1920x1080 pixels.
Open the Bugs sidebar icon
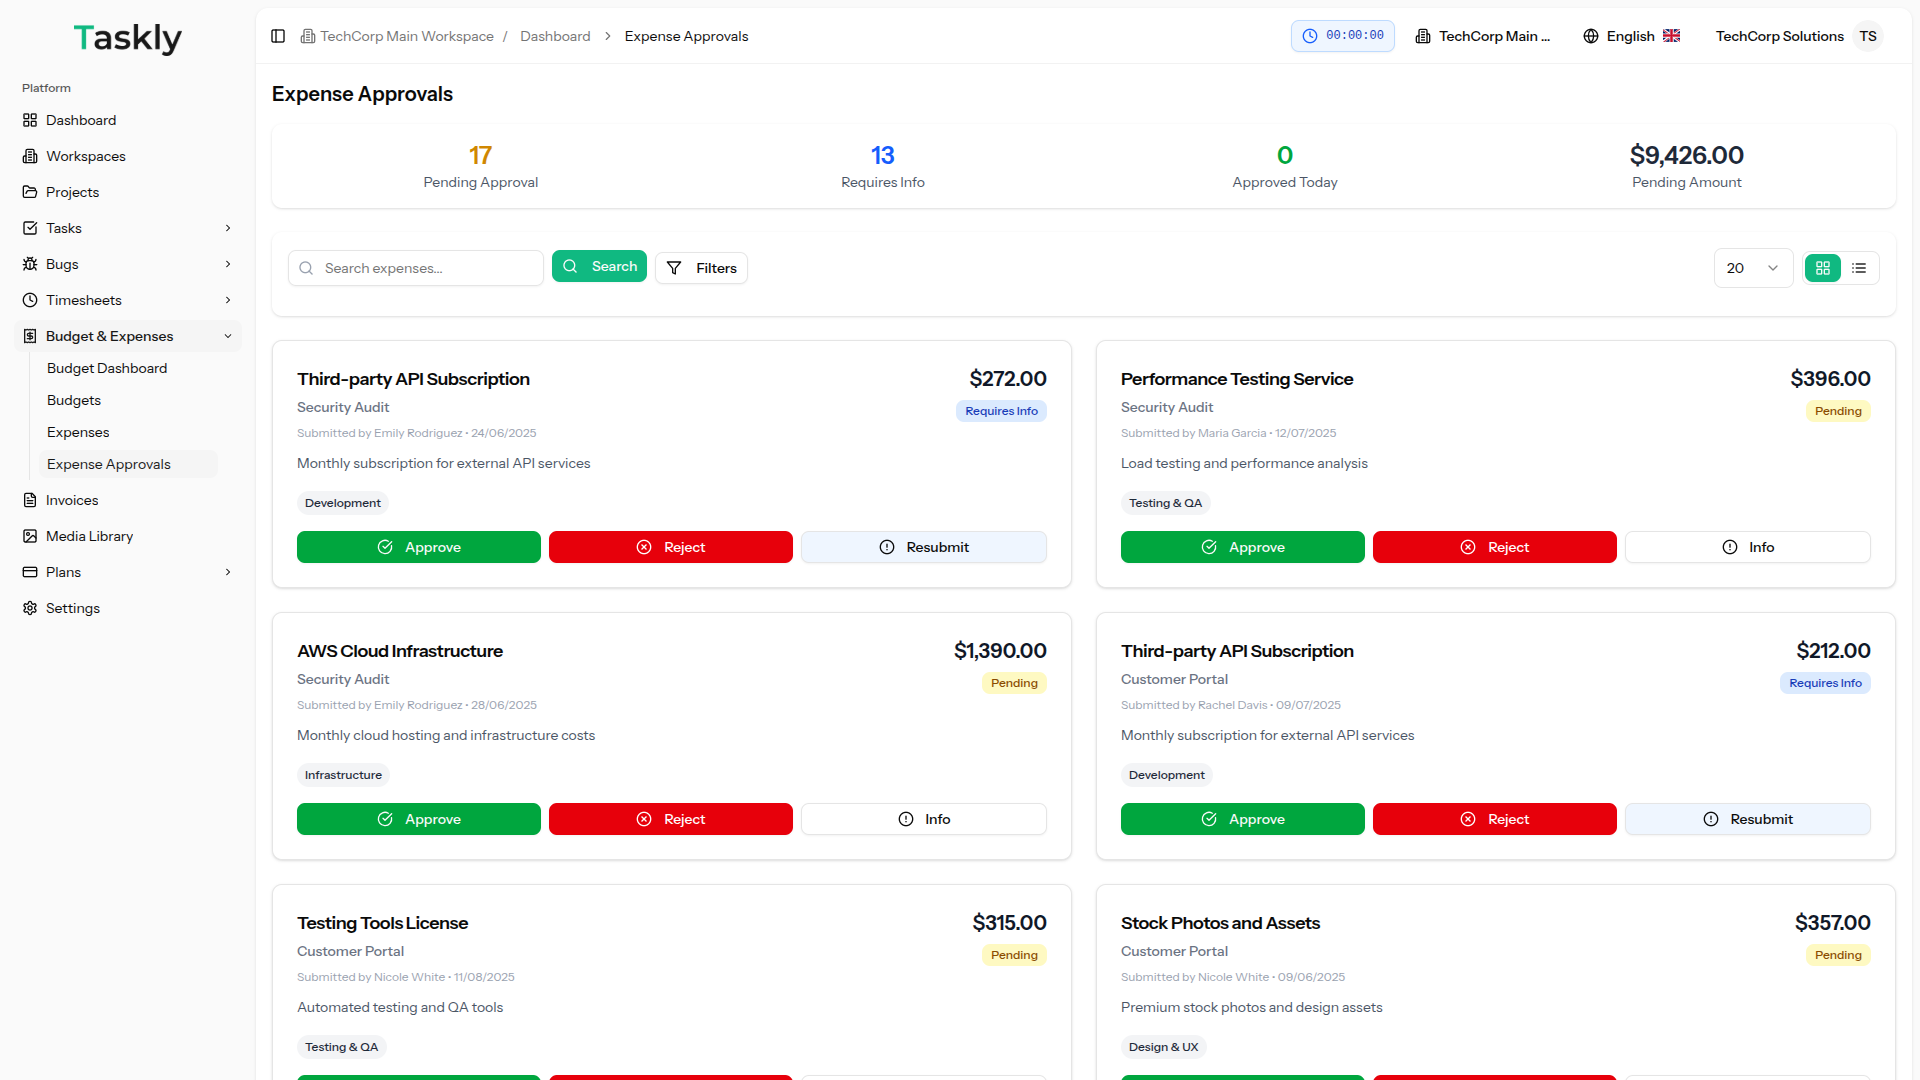pyautogui.click(x=30, y=264)
